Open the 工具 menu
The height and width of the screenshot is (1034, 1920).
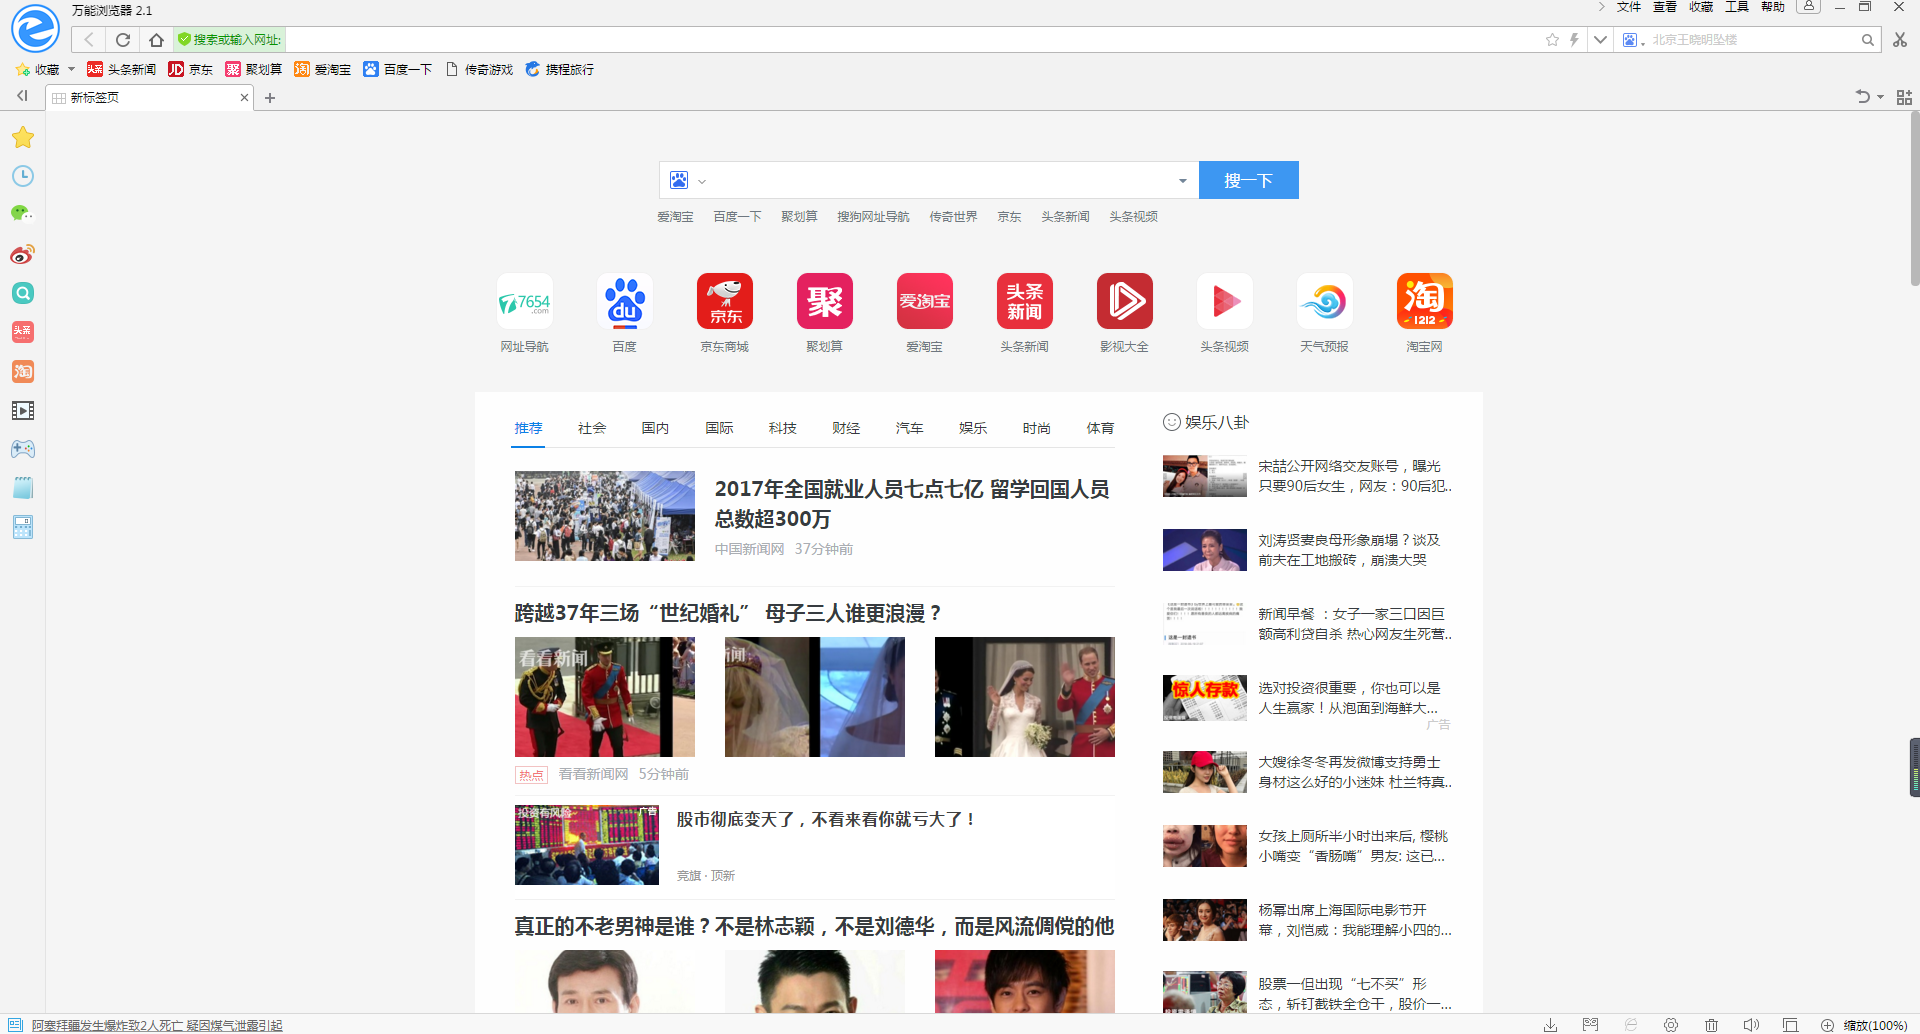pyautogui.click(x=1737, y=7)
